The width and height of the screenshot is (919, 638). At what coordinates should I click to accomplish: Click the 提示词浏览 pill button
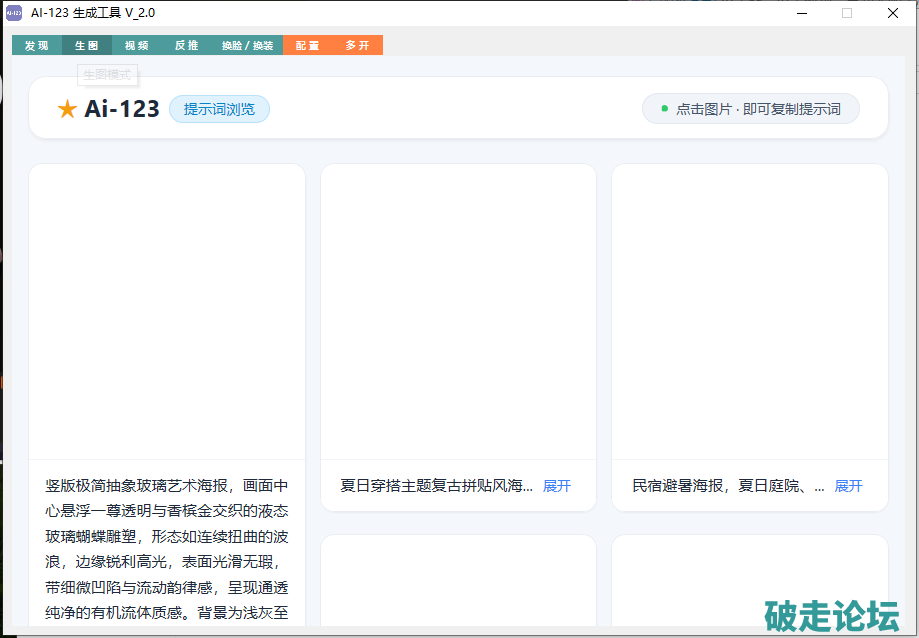pyautogui.click(x=219, y=109)
